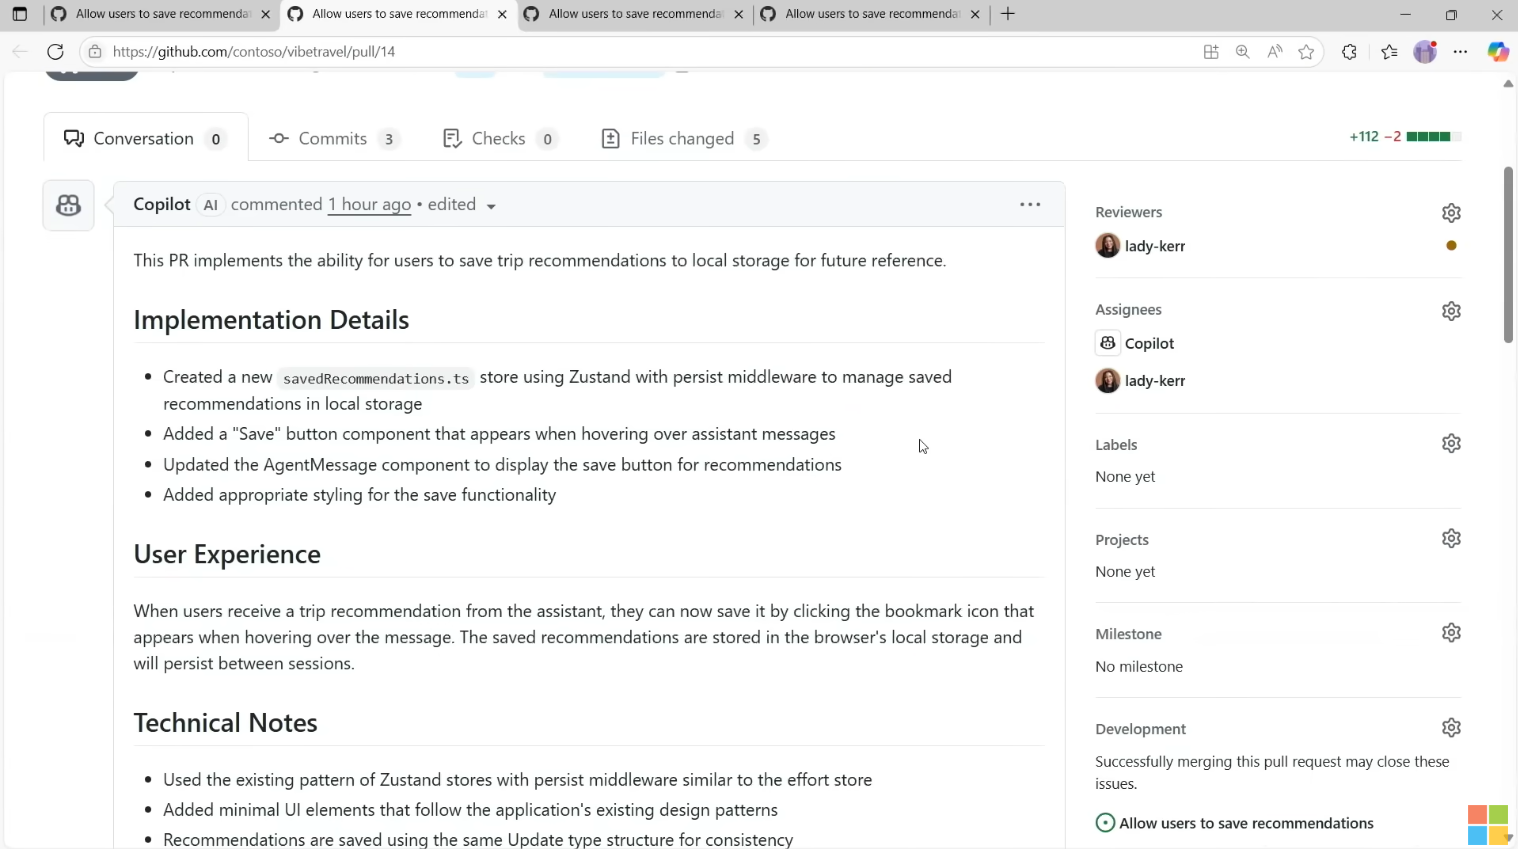Open lady-kerr's assignee profile link
This screenshot has width=1518, height=849.
click(1155, 381)
